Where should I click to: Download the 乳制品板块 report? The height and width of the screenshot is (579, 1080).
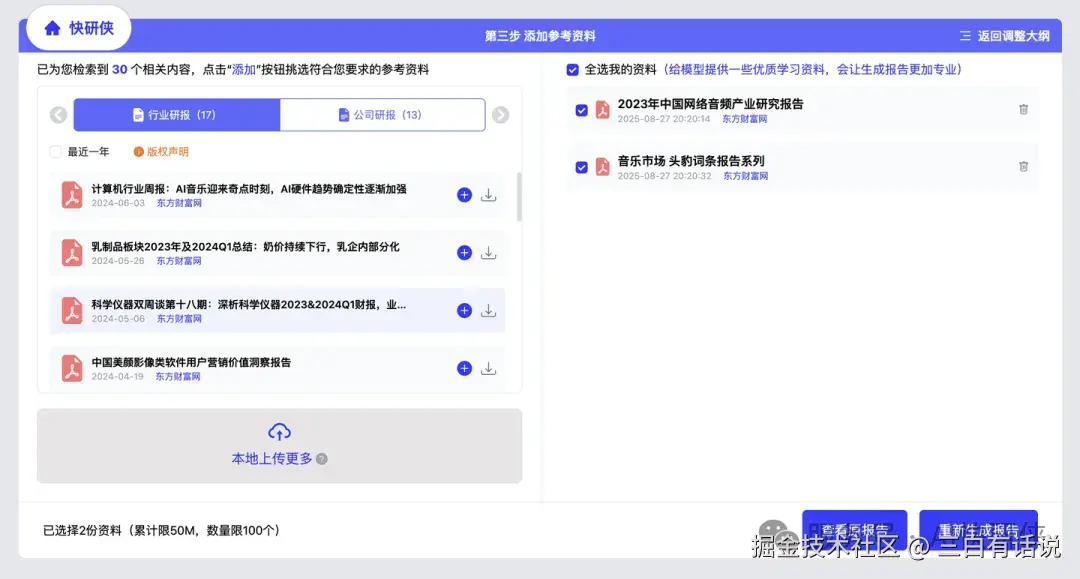(x=488, y=253)
